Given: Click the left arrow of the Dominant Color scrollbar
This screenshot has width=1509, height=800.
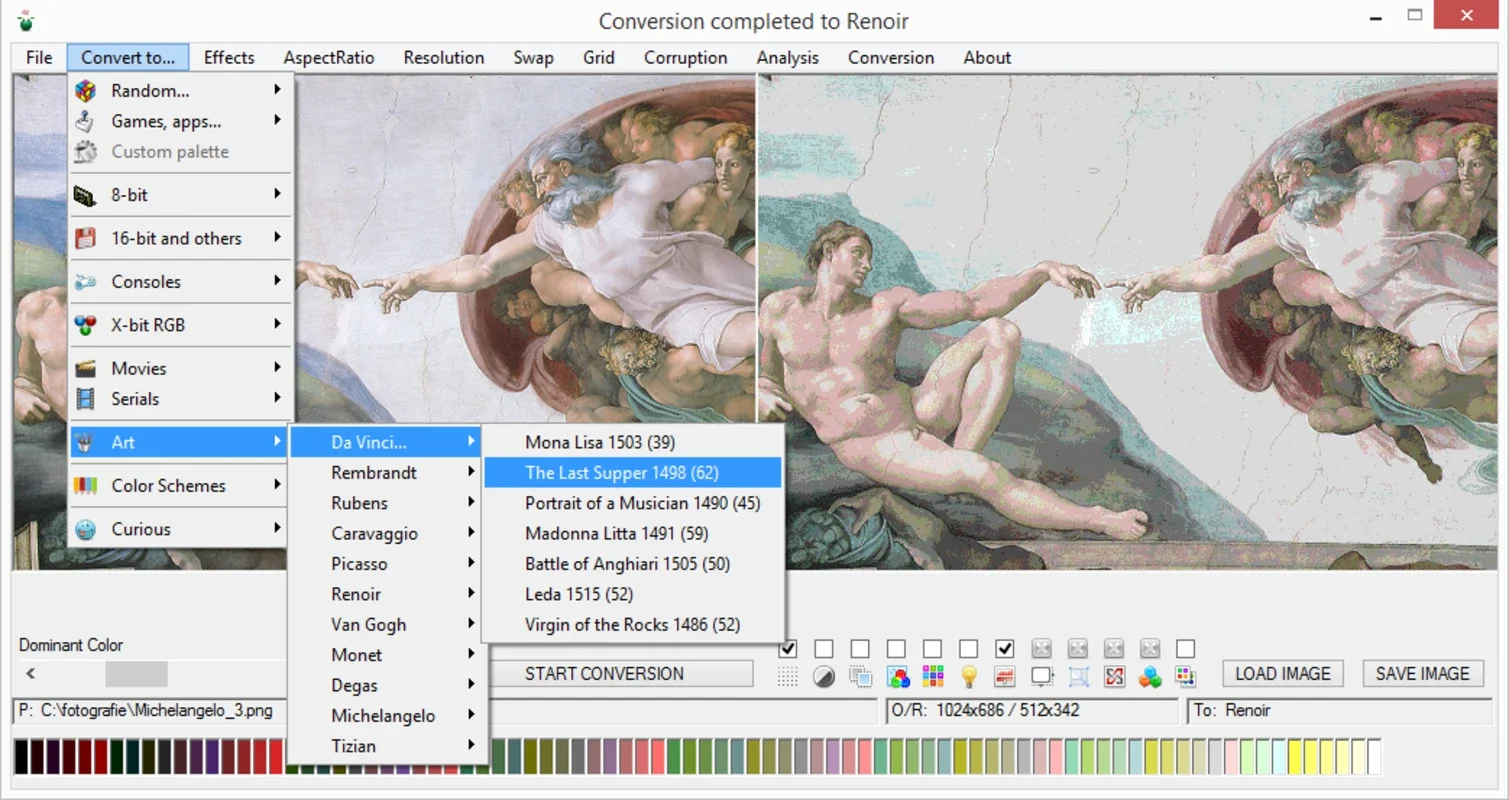Looking at the screenshot, I should 31,674.
